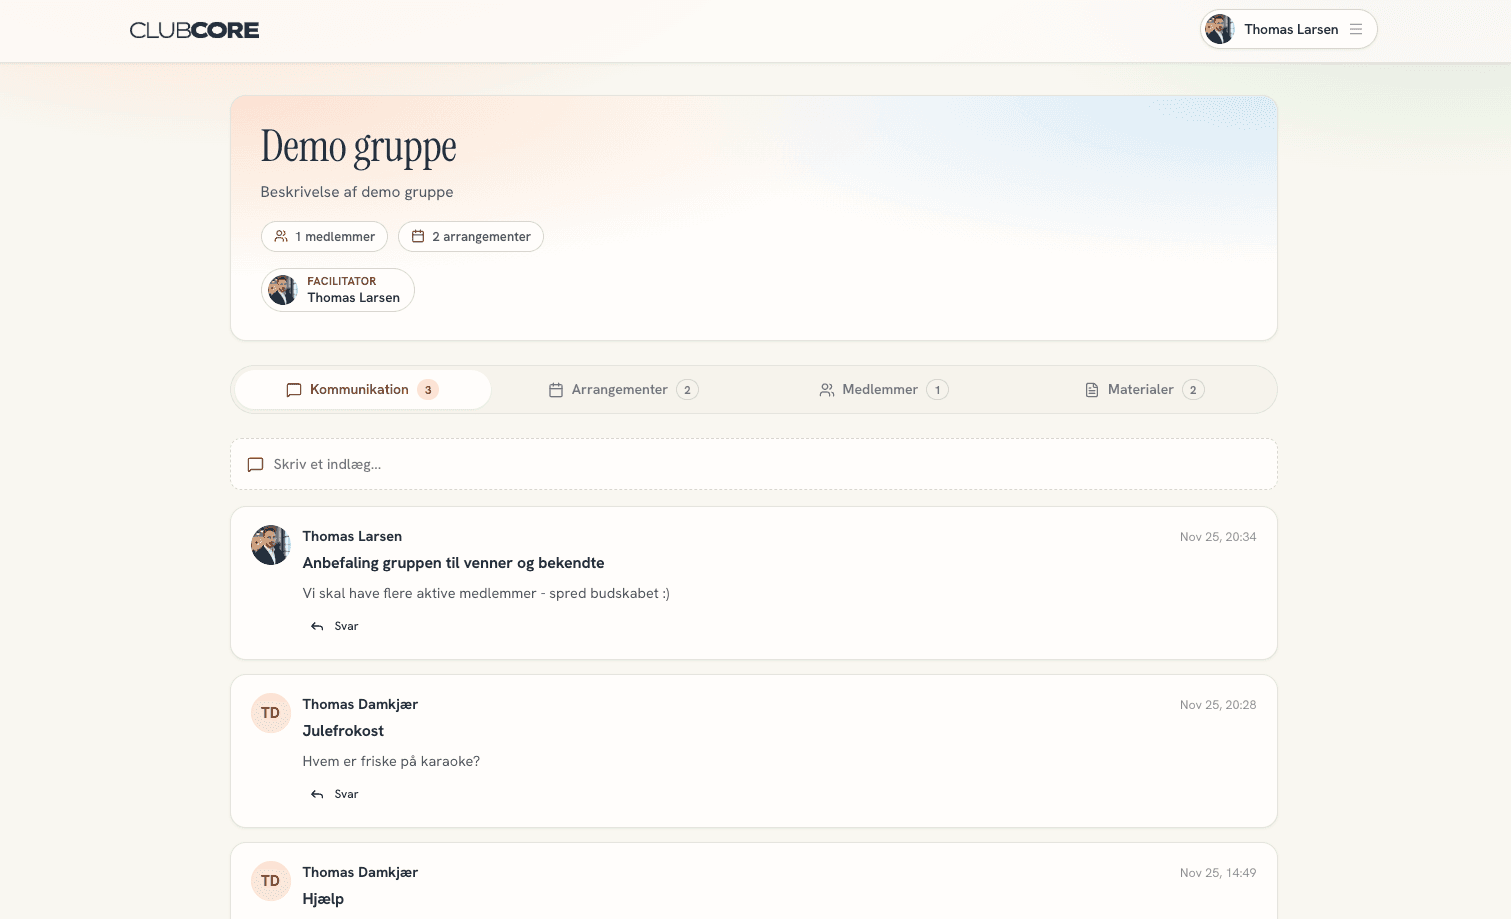Click the author name Thomas Larsen on the Anbefaling post
Screen dimensions: 1511x919
coord(352,536)
